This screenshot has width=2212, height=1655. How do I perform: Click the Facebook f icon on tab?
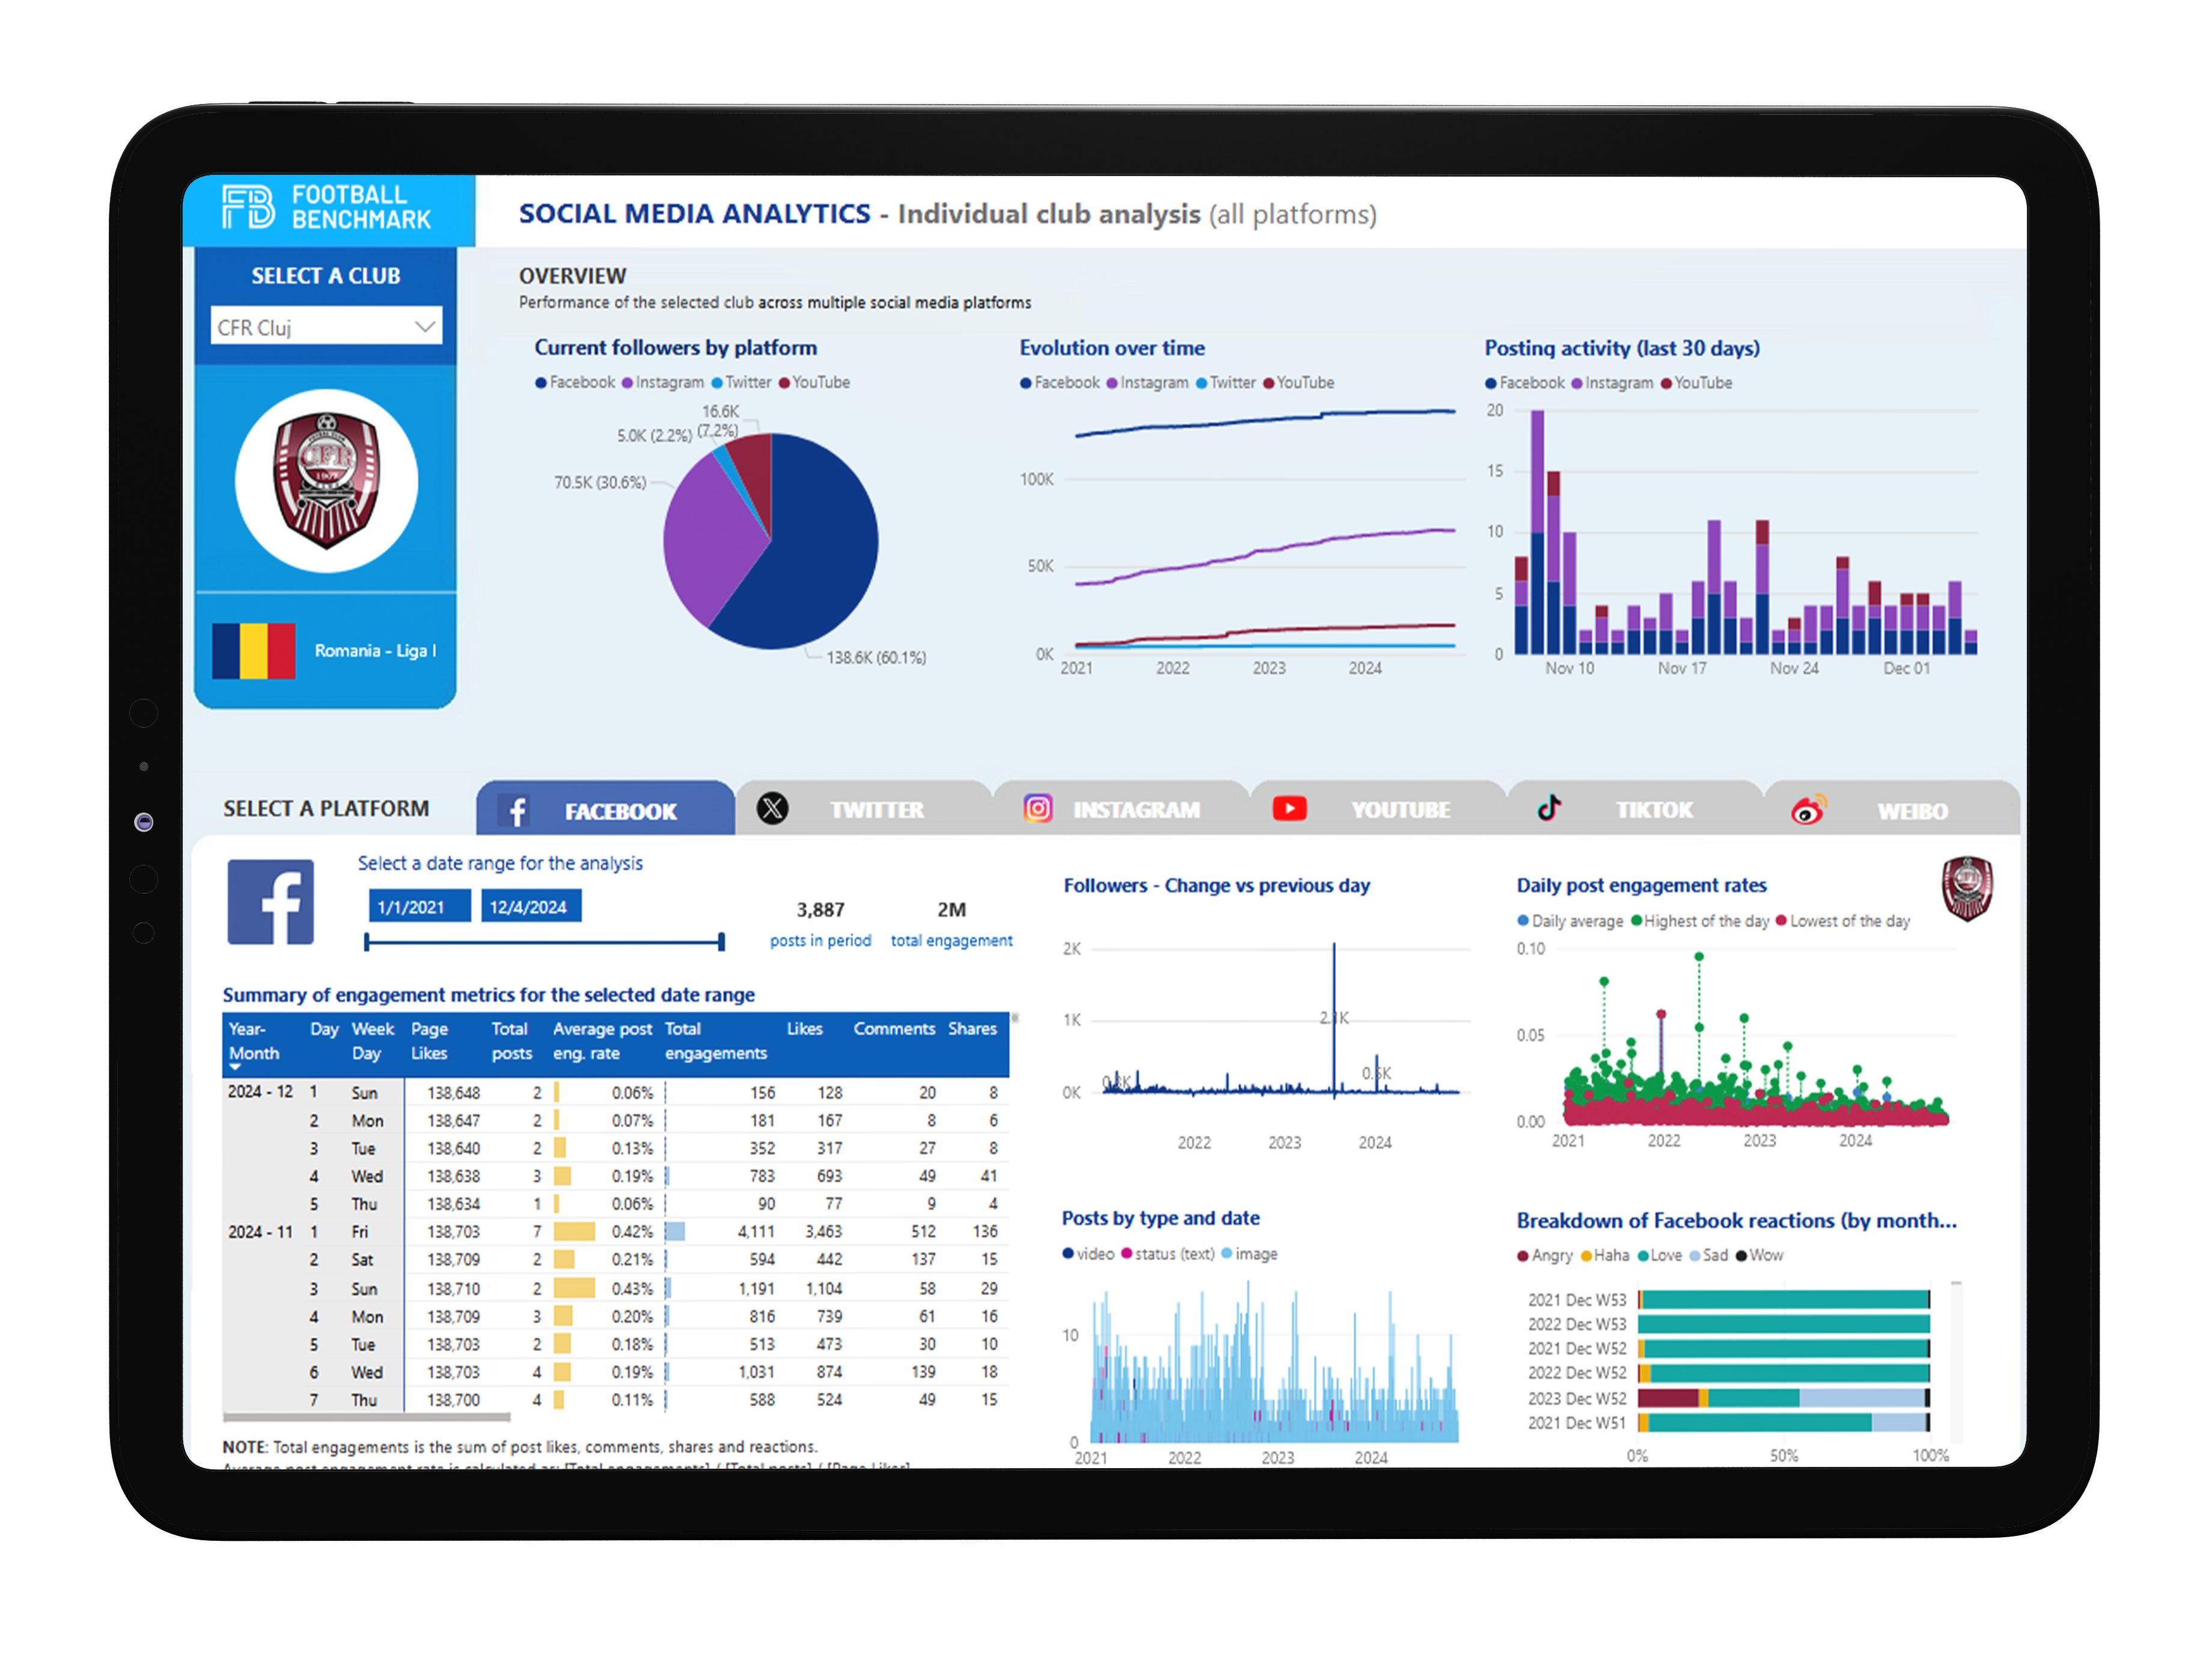click(x=516, y=811)
